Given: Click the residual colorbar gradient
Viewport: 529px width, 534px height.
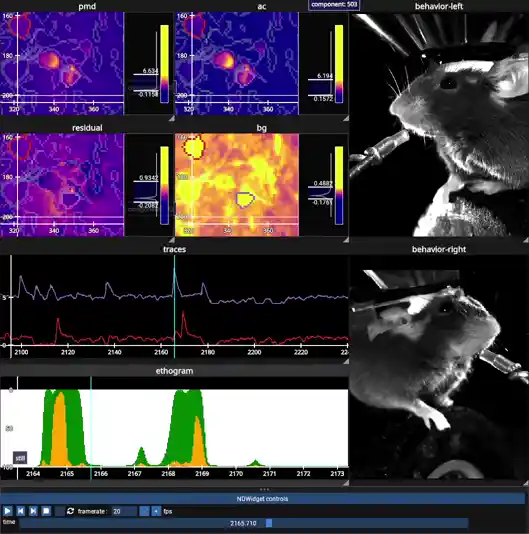Looking at the screenshot, I should [164, 185].
